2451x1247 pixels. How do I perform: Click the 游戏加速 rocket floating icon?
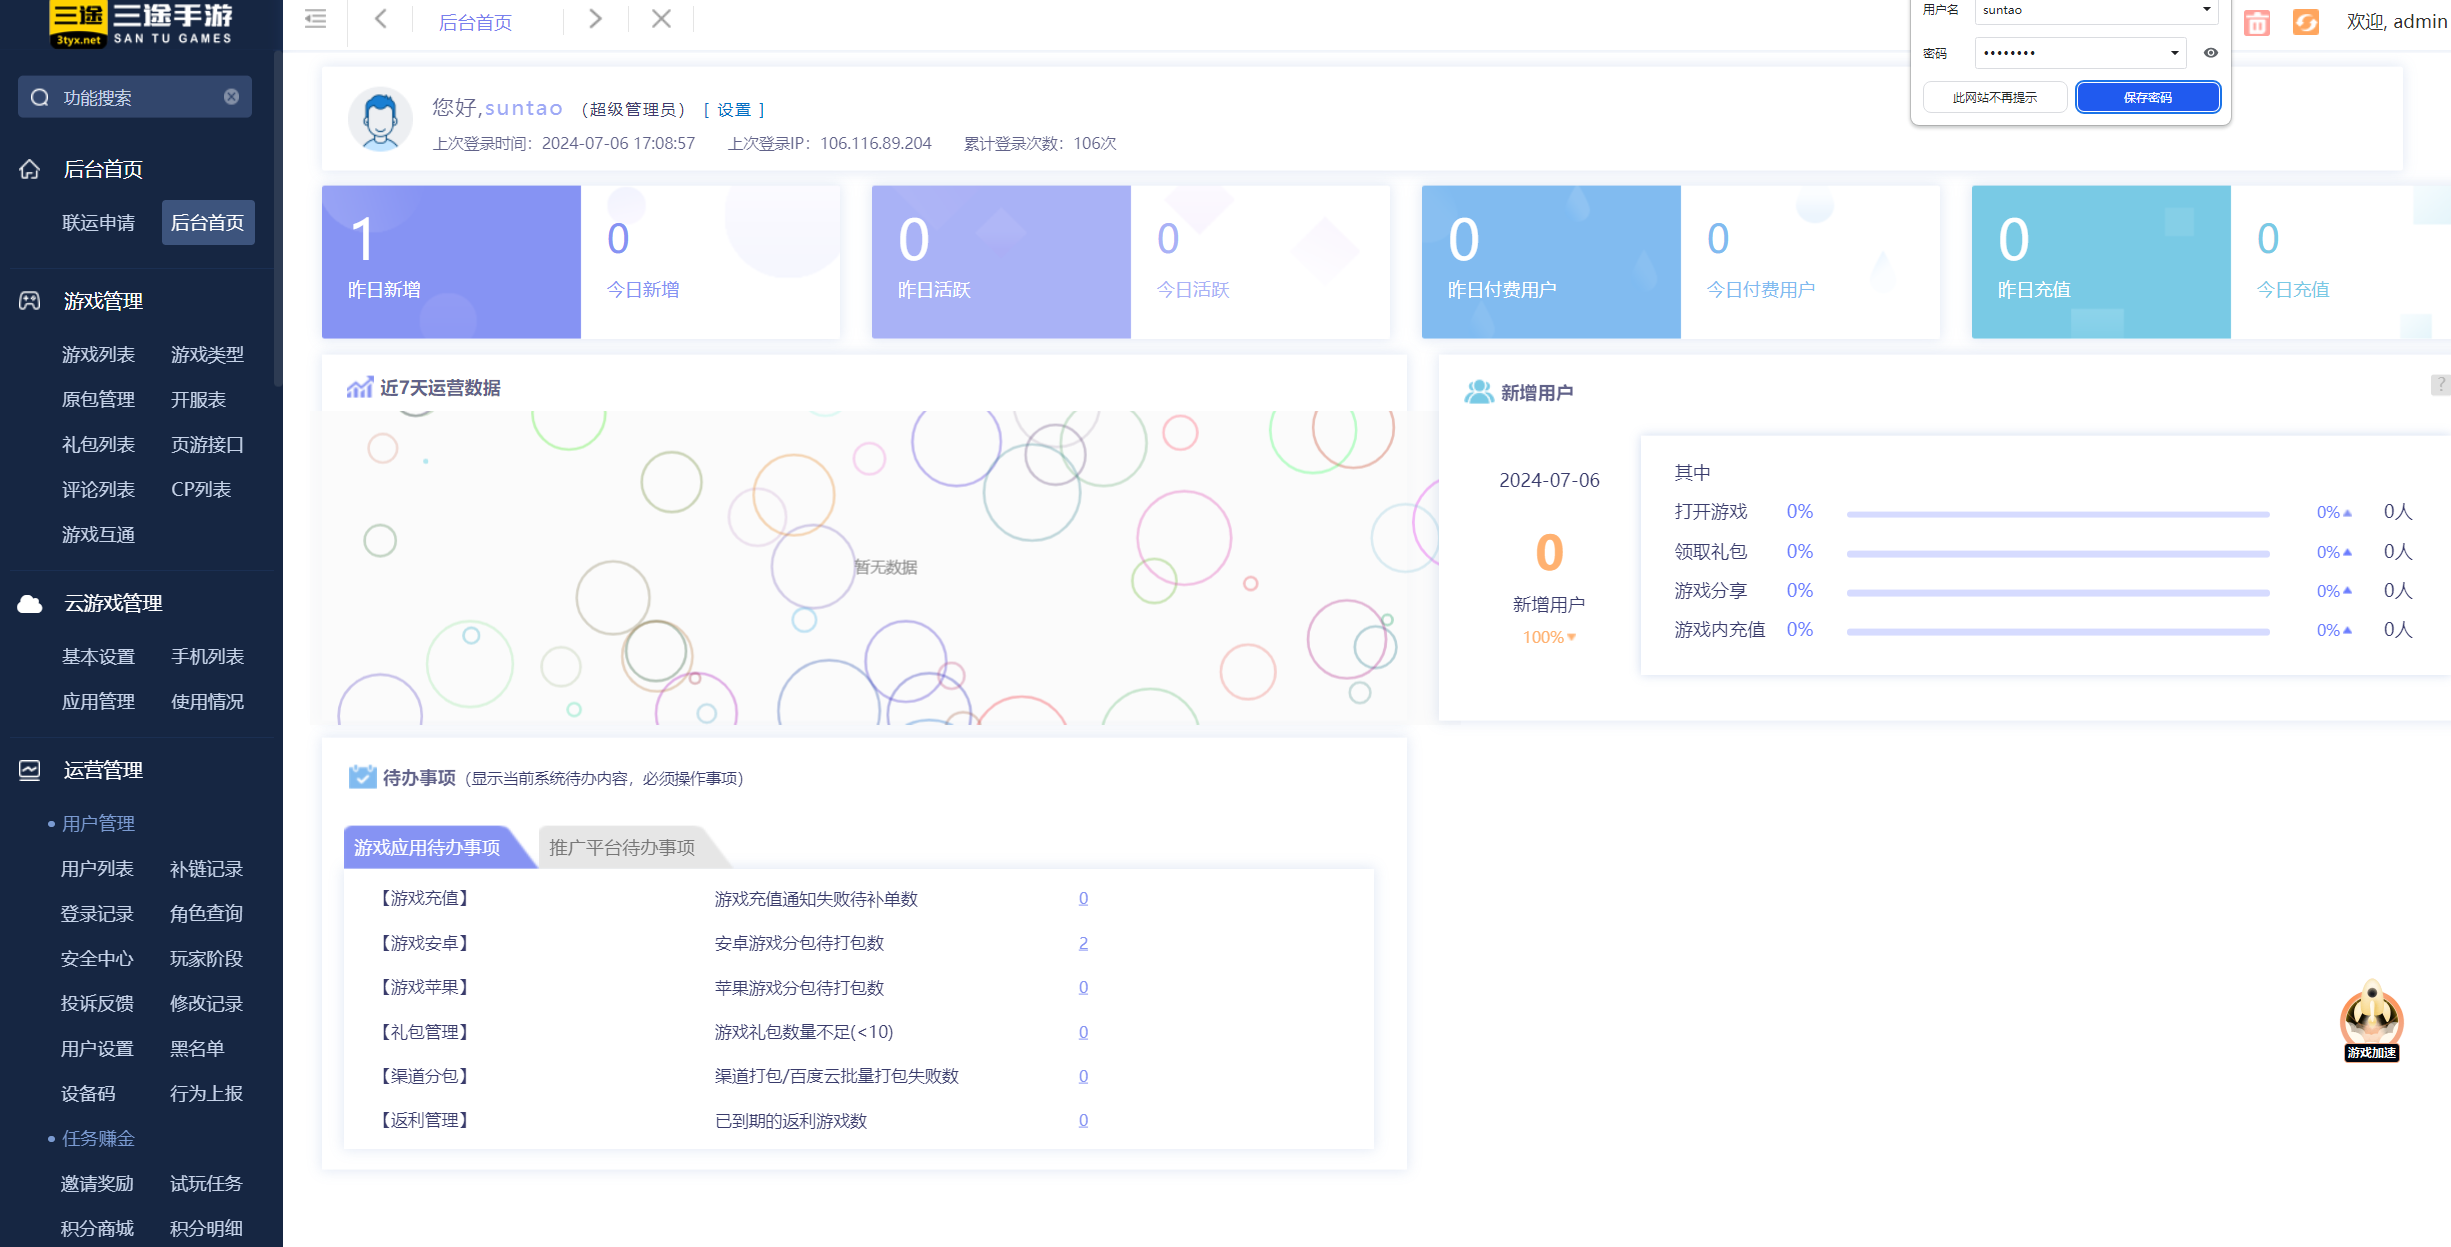[x=2371, y=1020]
